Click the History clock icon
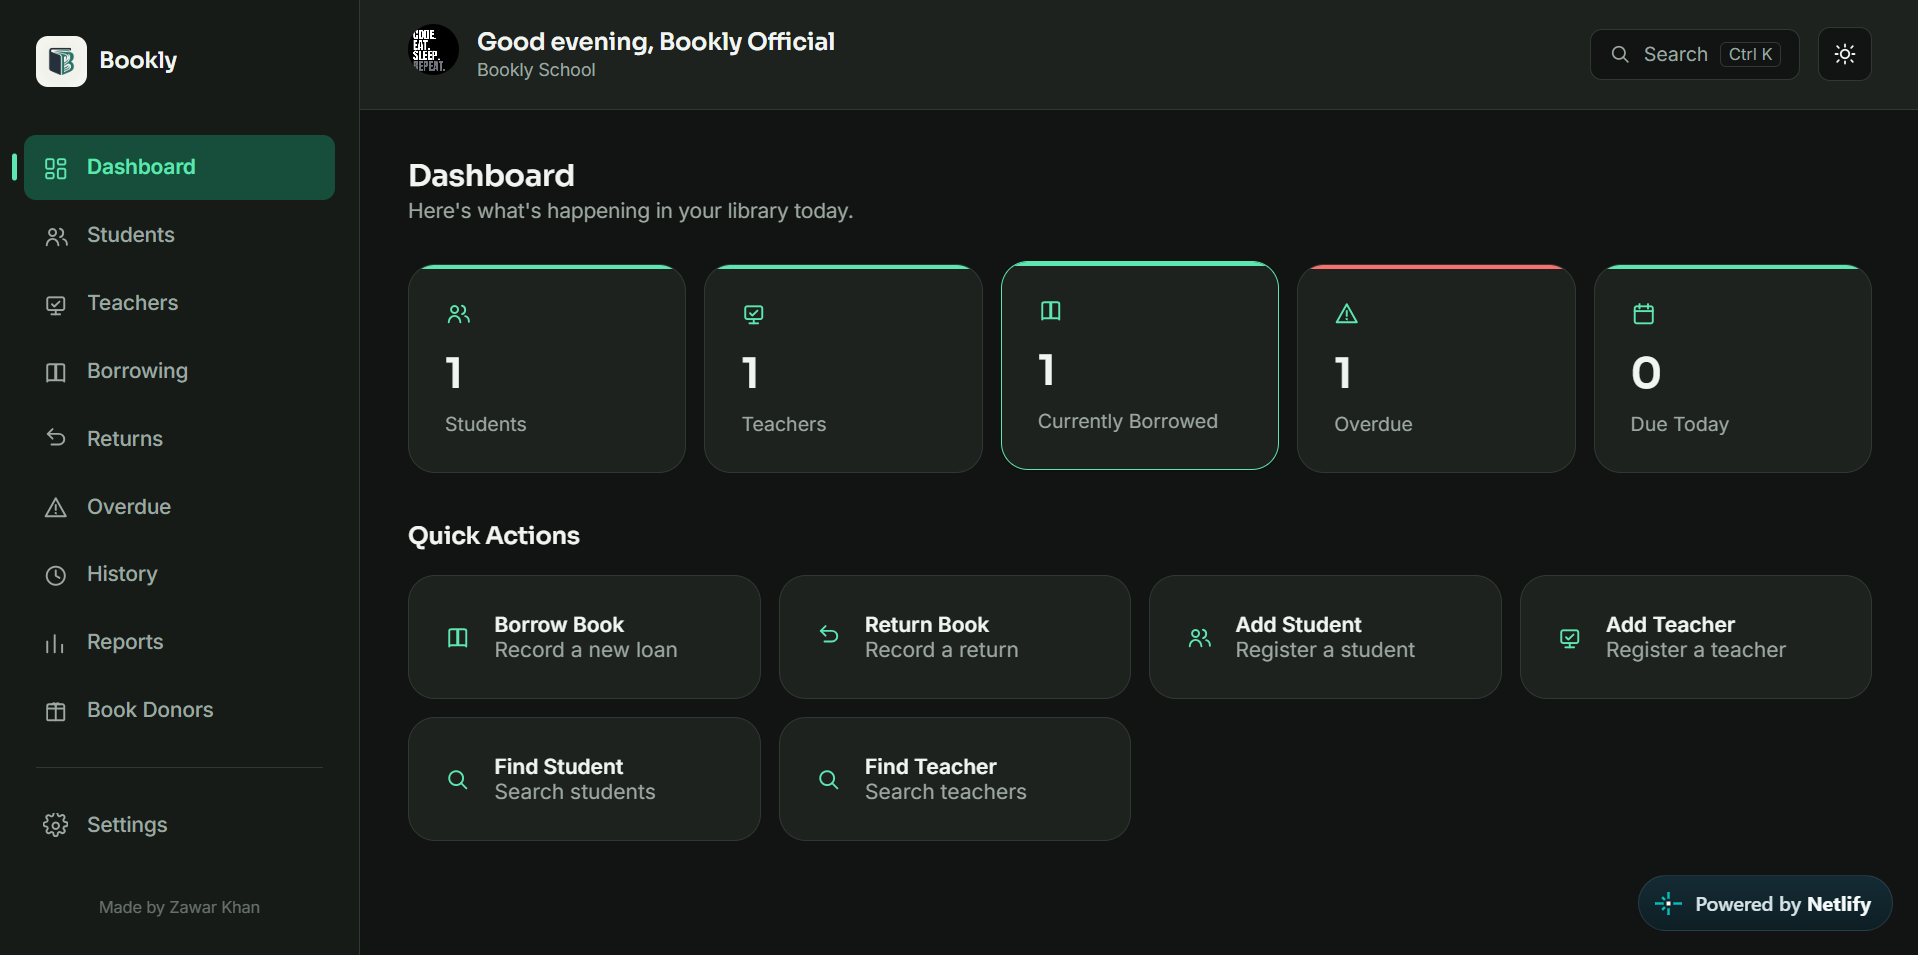The image size is (1918, 955). [56, 575]
